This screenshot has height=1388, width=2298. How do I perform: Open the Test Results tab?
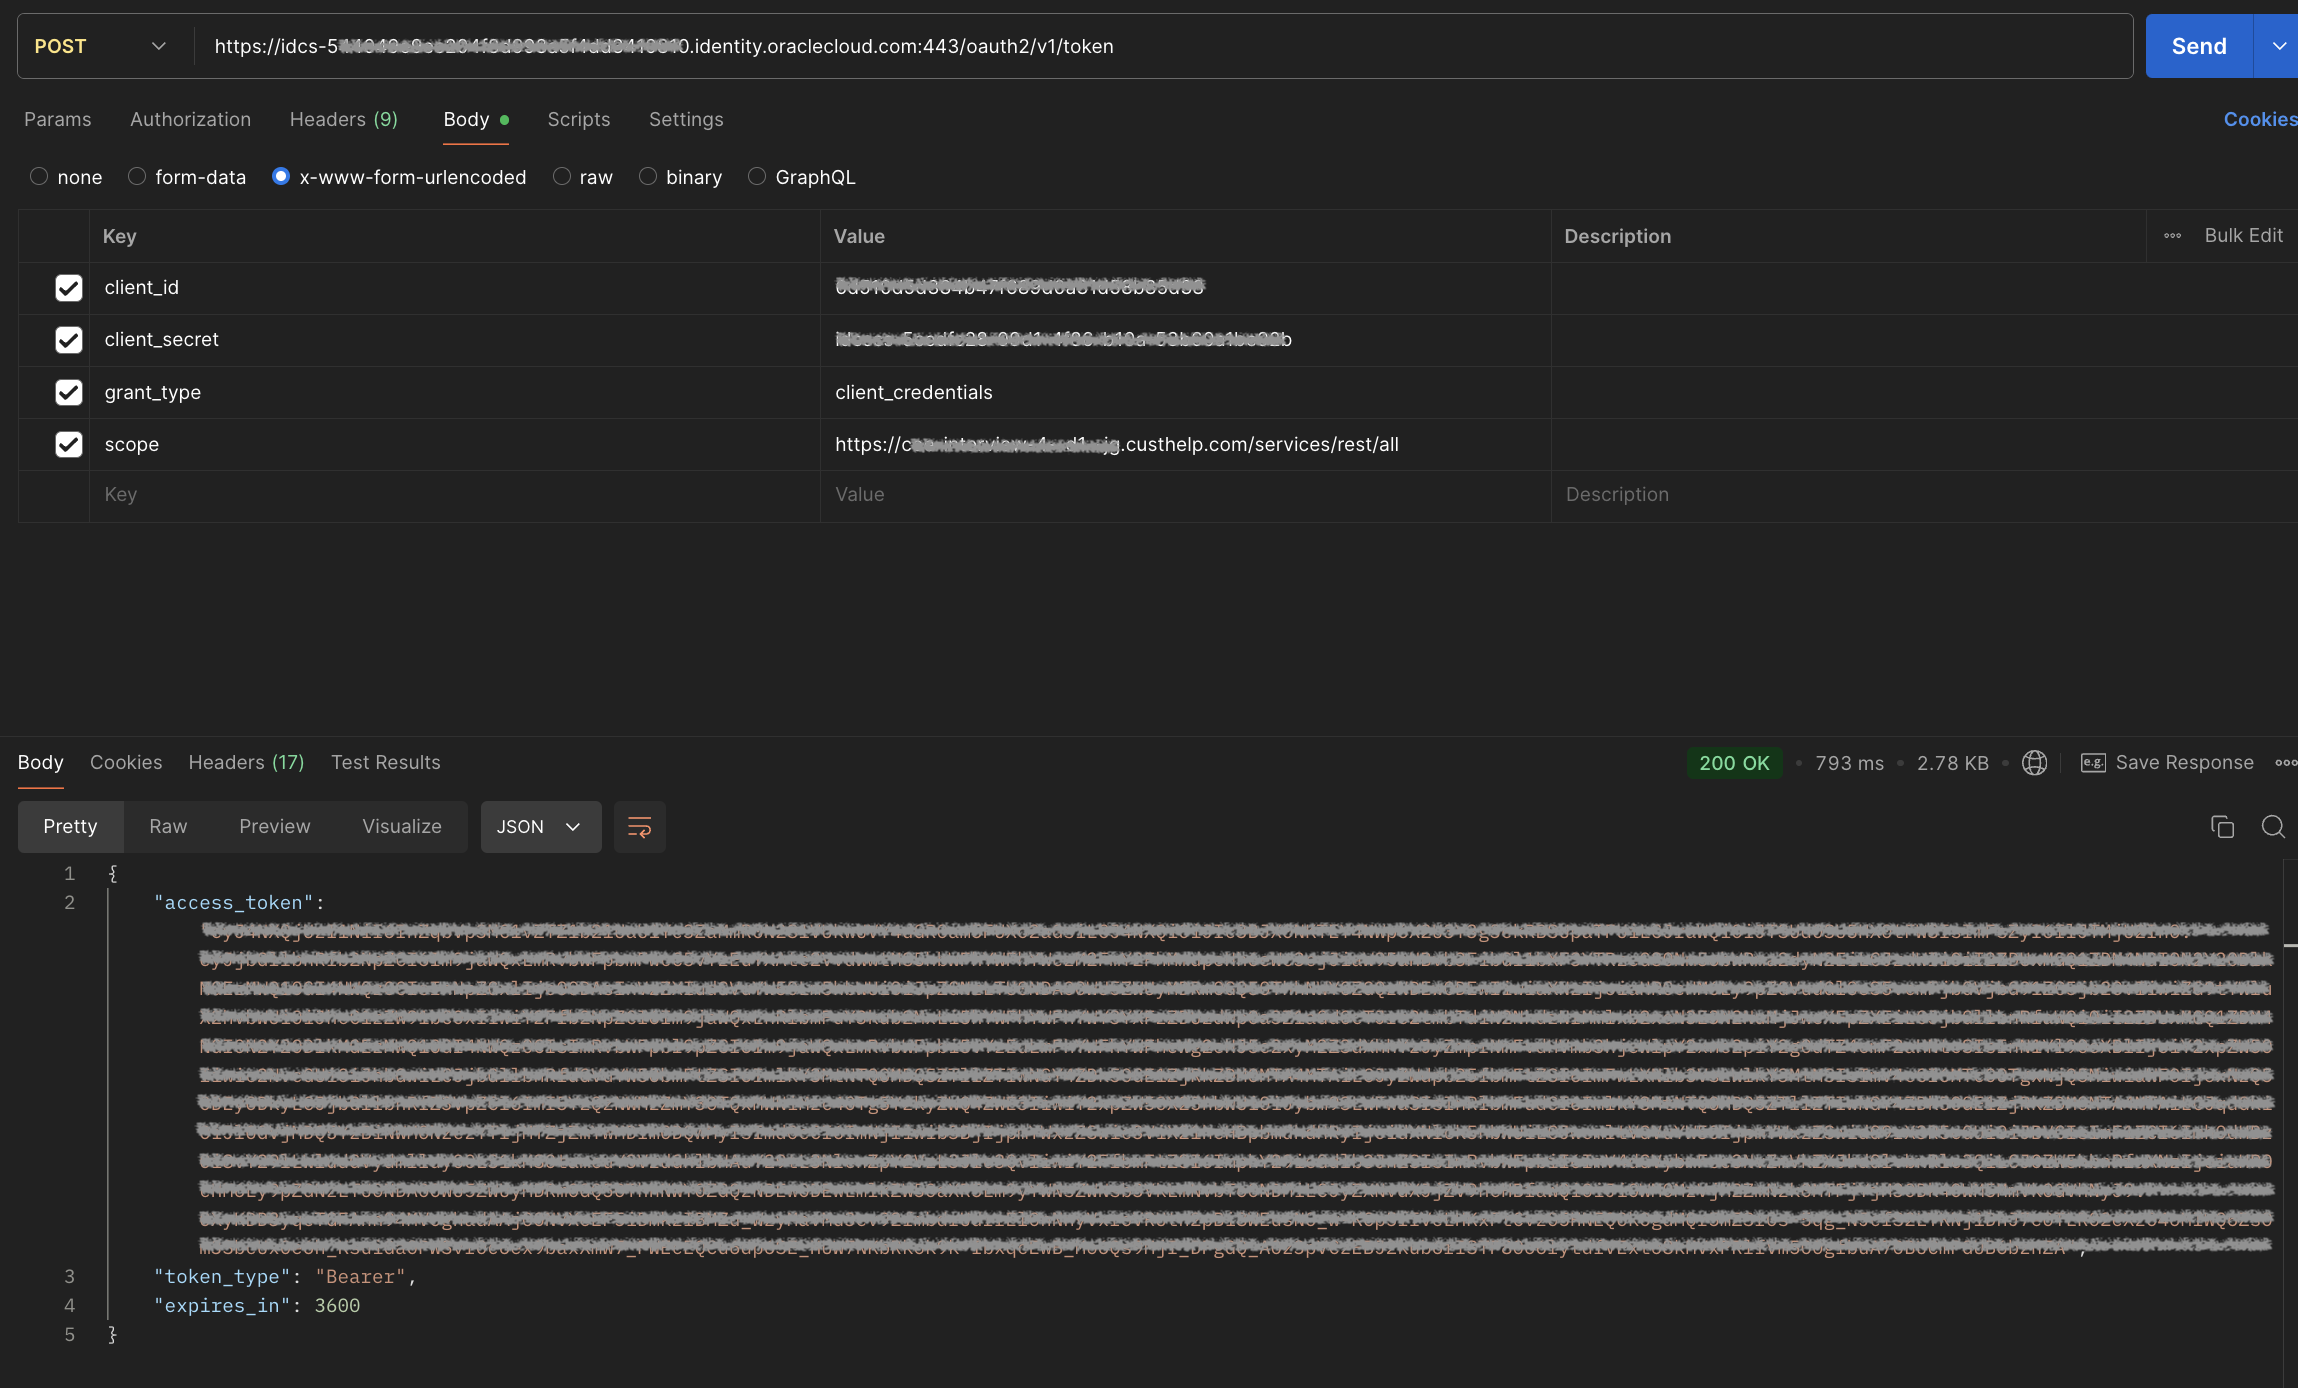click(x=386, y=762)
